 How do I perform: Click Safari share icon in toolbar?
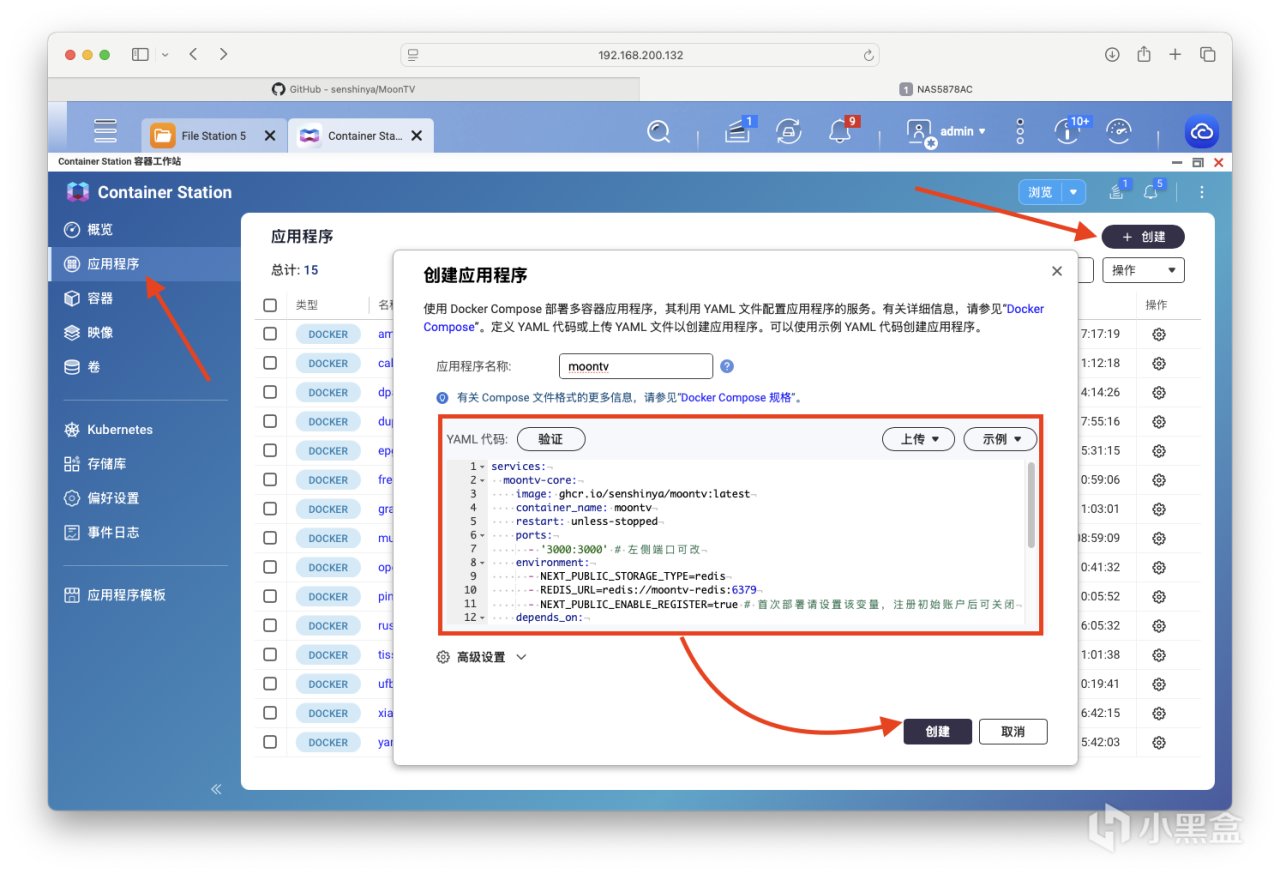[1144, 54]
